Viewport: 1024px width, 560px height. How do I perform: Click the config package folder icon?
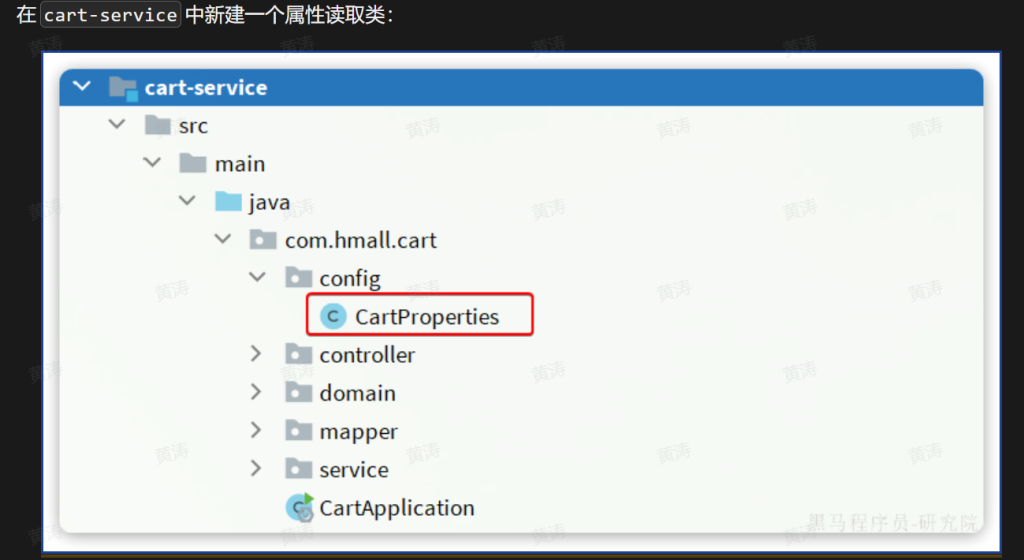299,278
